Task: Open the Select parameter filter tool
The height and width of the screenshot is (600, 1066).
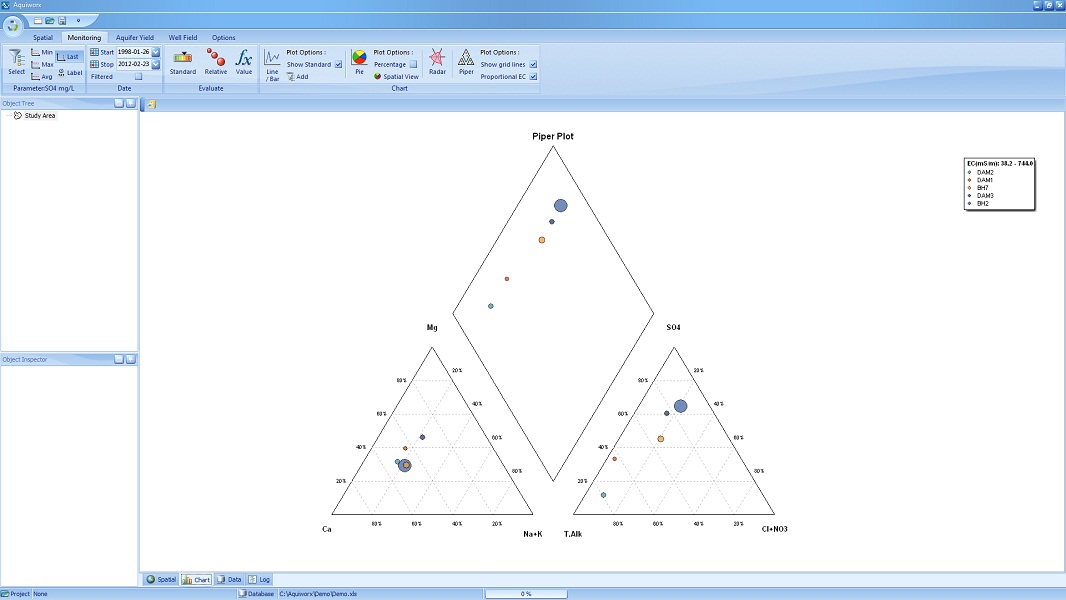Action: pyautogui.click(x=17, y=62)
